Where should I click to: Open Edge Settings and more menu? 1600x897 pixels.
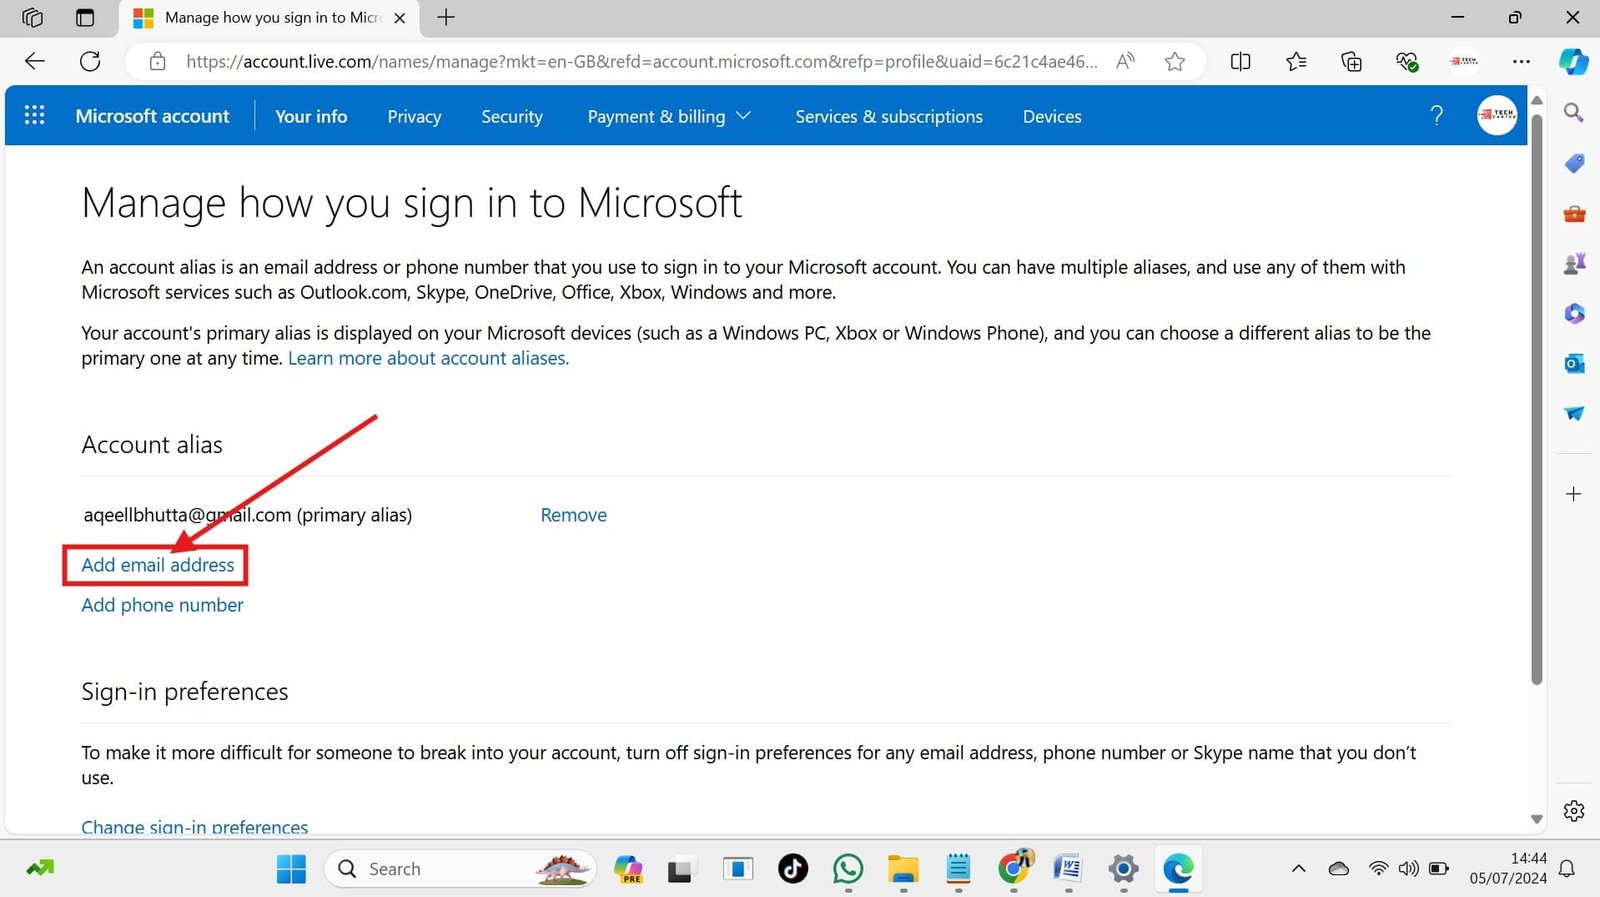point(1521,62)
